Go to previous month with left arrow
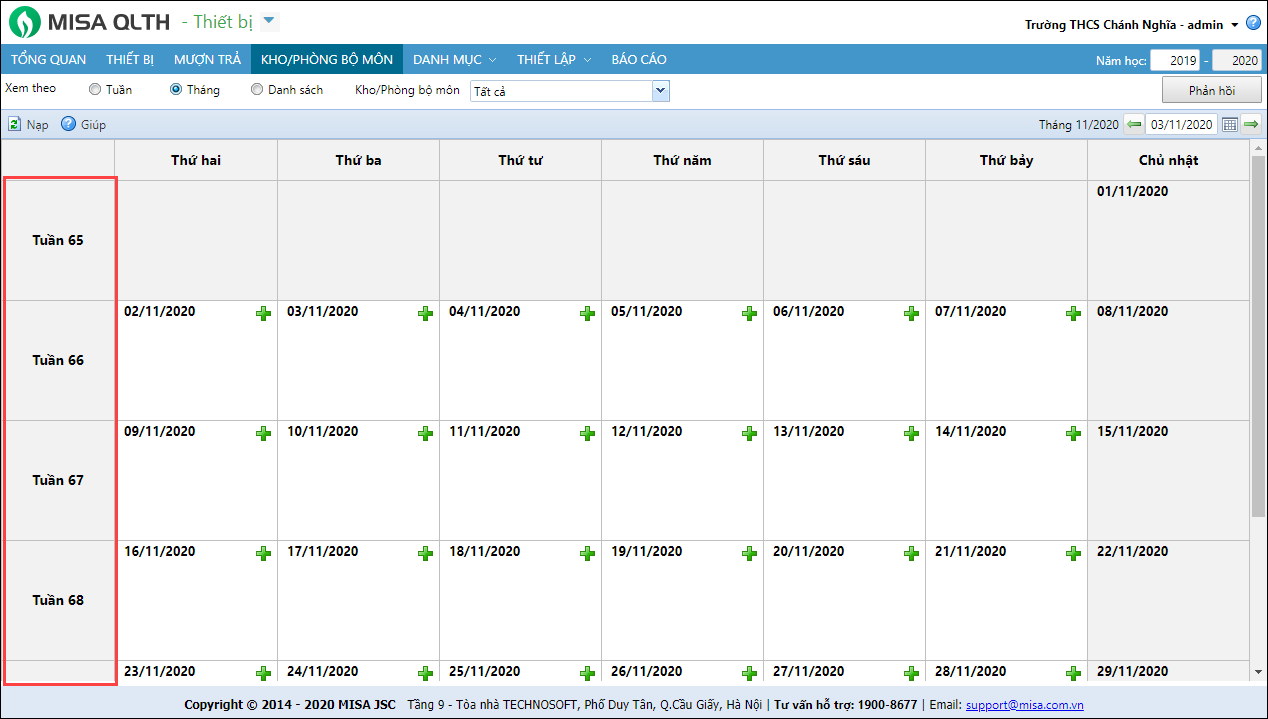1268x719 pixels. coord(1134,124)
